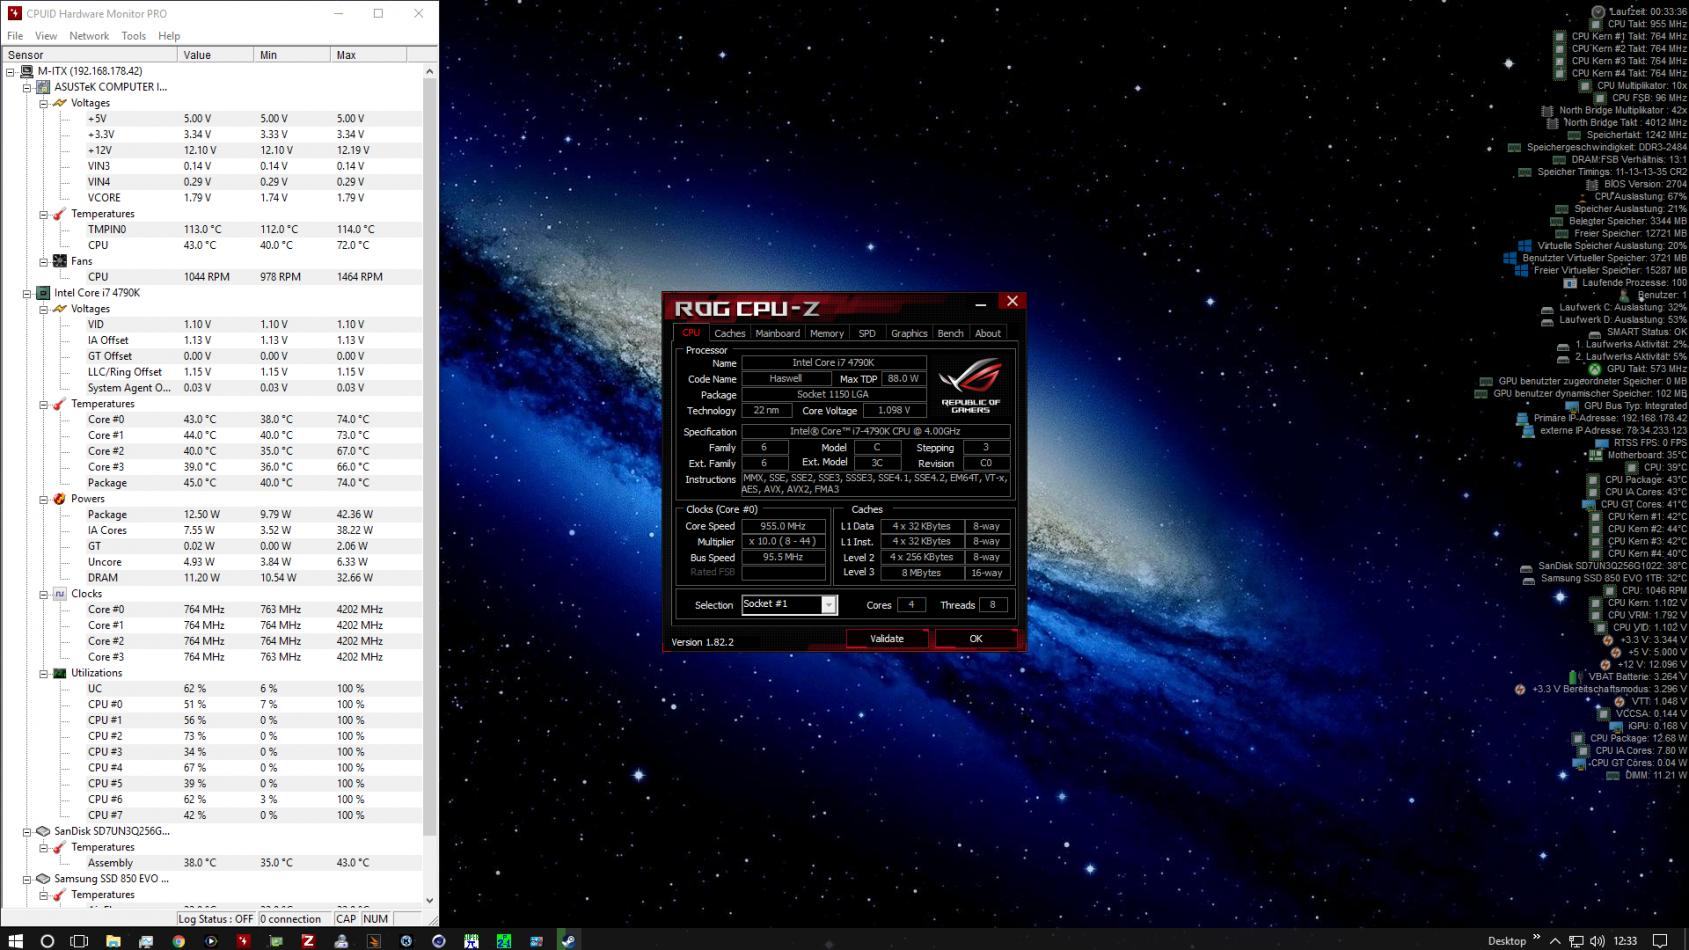
Task: Switch to the Caches tab in CPU-Z
Action: point(729,333)
